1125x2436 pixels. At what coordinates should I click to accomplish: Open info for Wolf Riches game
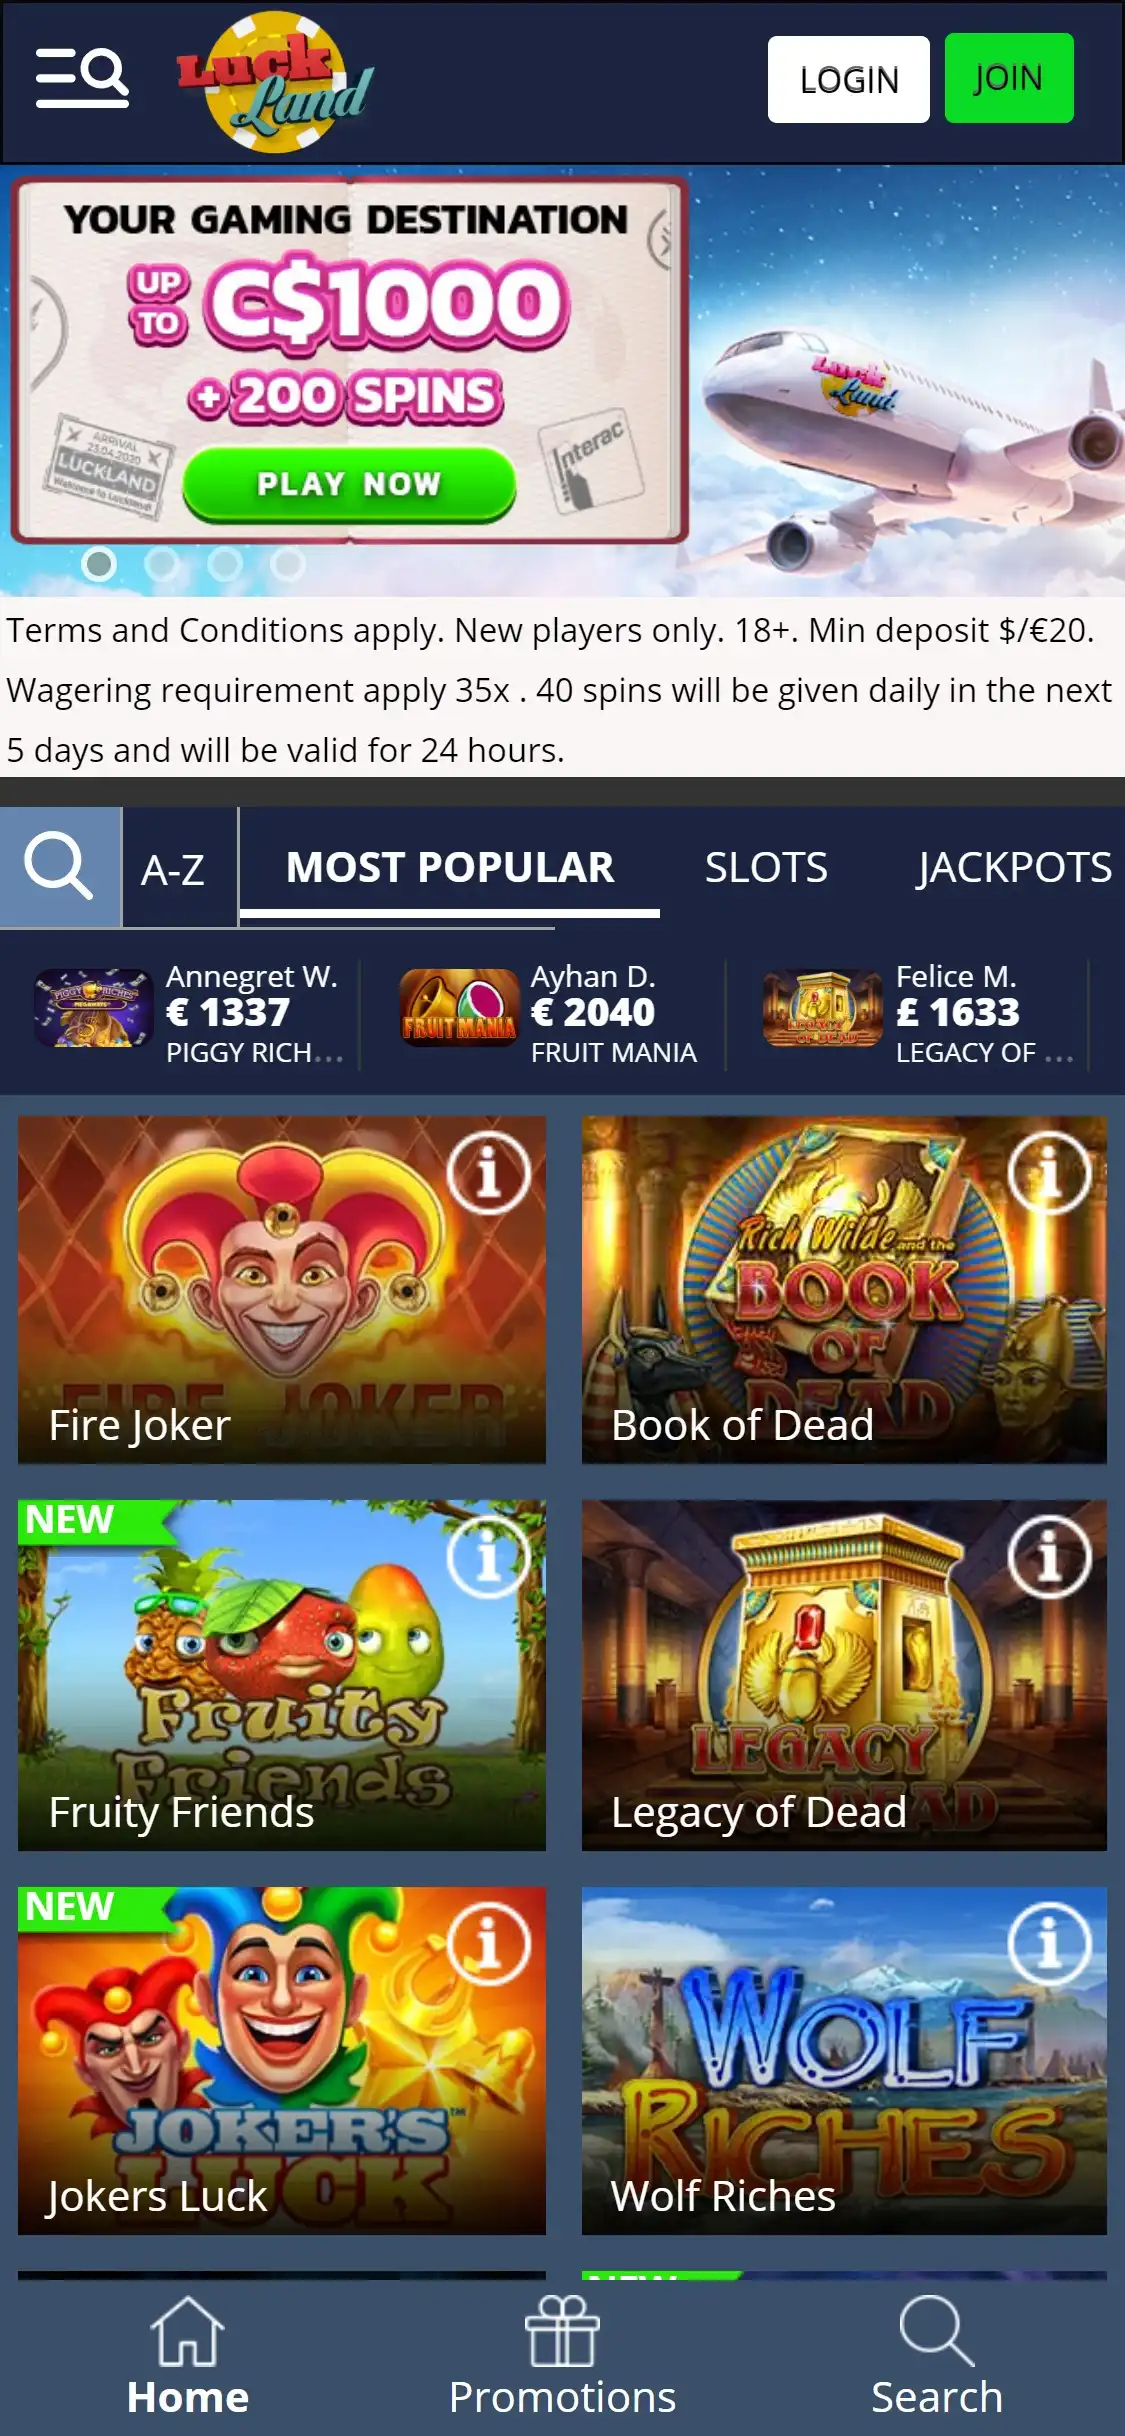coord(1049,1944)
